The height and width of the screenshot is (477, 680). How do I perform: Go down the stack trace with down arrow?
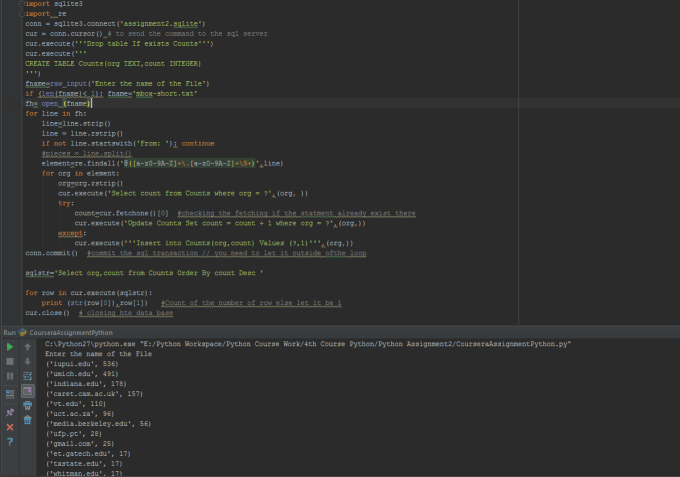[27, 361]
